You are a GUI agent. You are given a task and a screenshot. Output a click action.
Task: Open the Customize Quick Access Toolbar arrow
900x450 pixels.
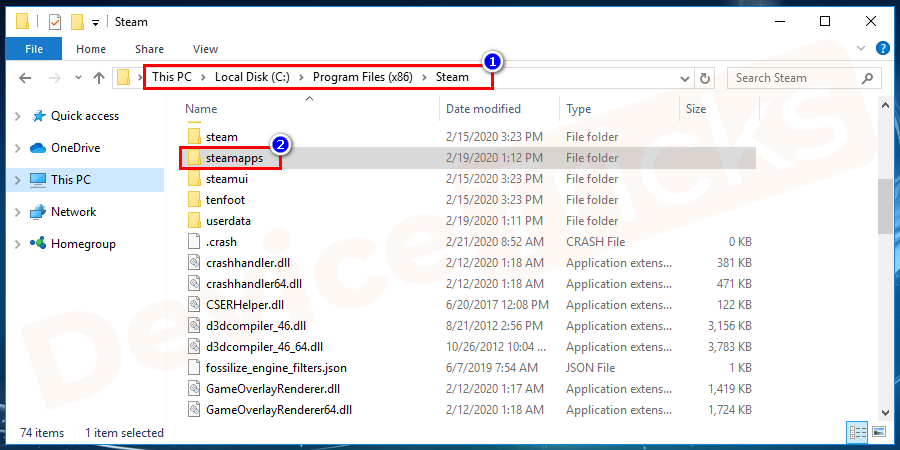click(x=95, y=21)
